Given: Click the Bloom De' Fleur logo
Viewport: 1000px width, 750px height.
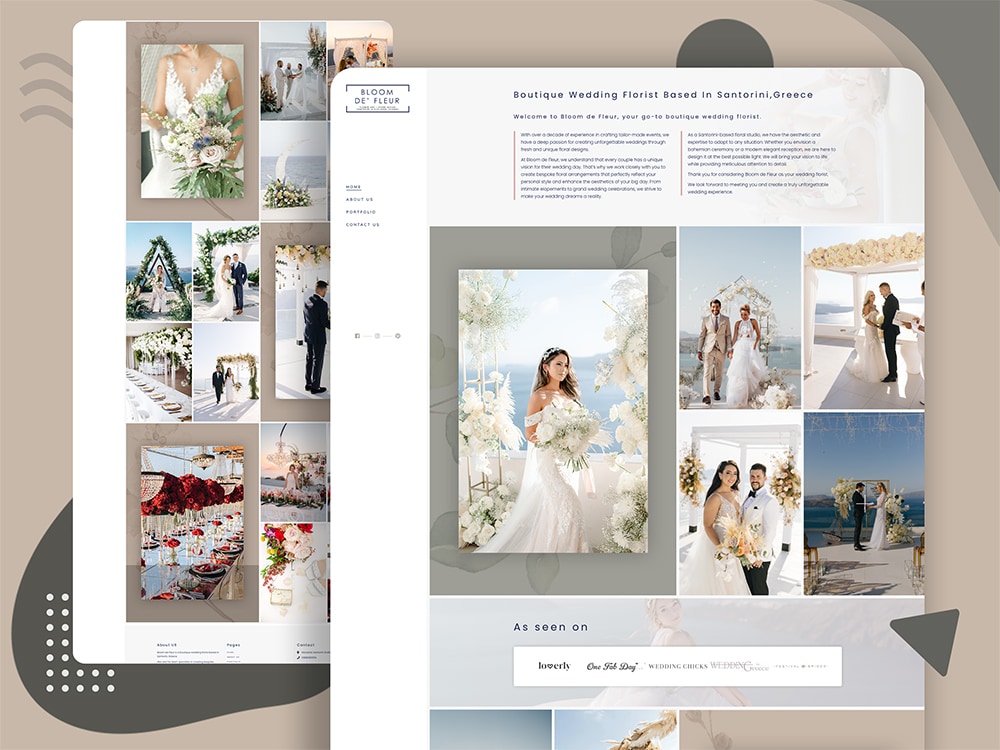Looking at the screenshot, I should 377,98.
